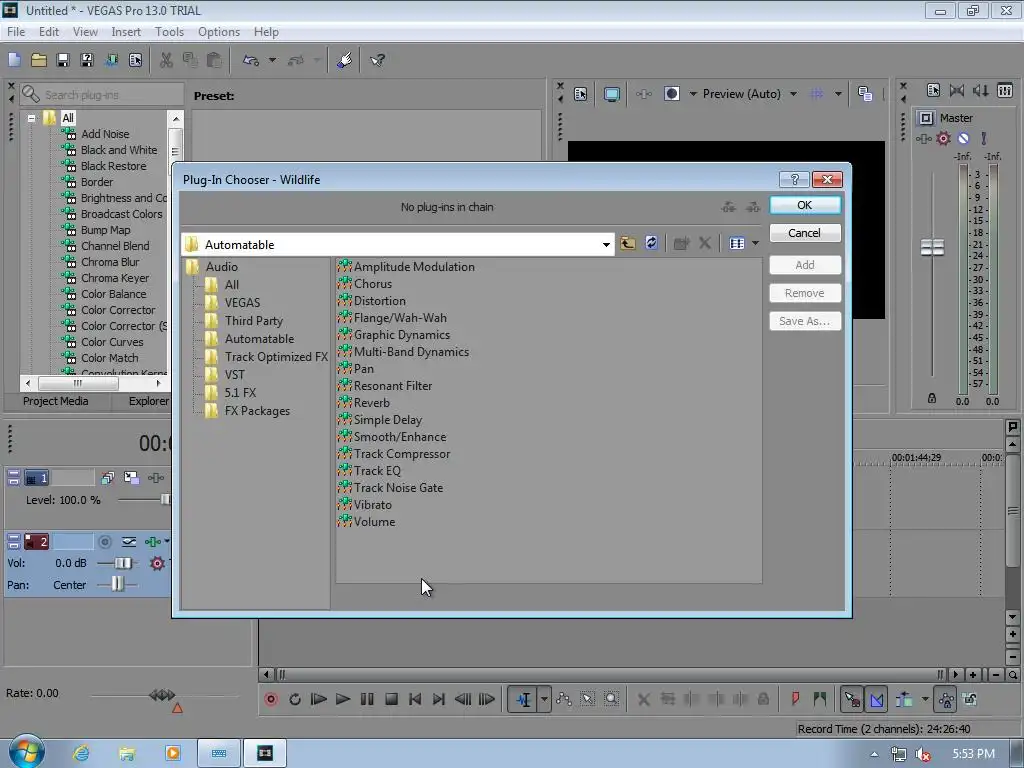Open the Undo history dropdown arrow
The height and width of the screenshot is (768, 1024).
[x=272, y=60]
